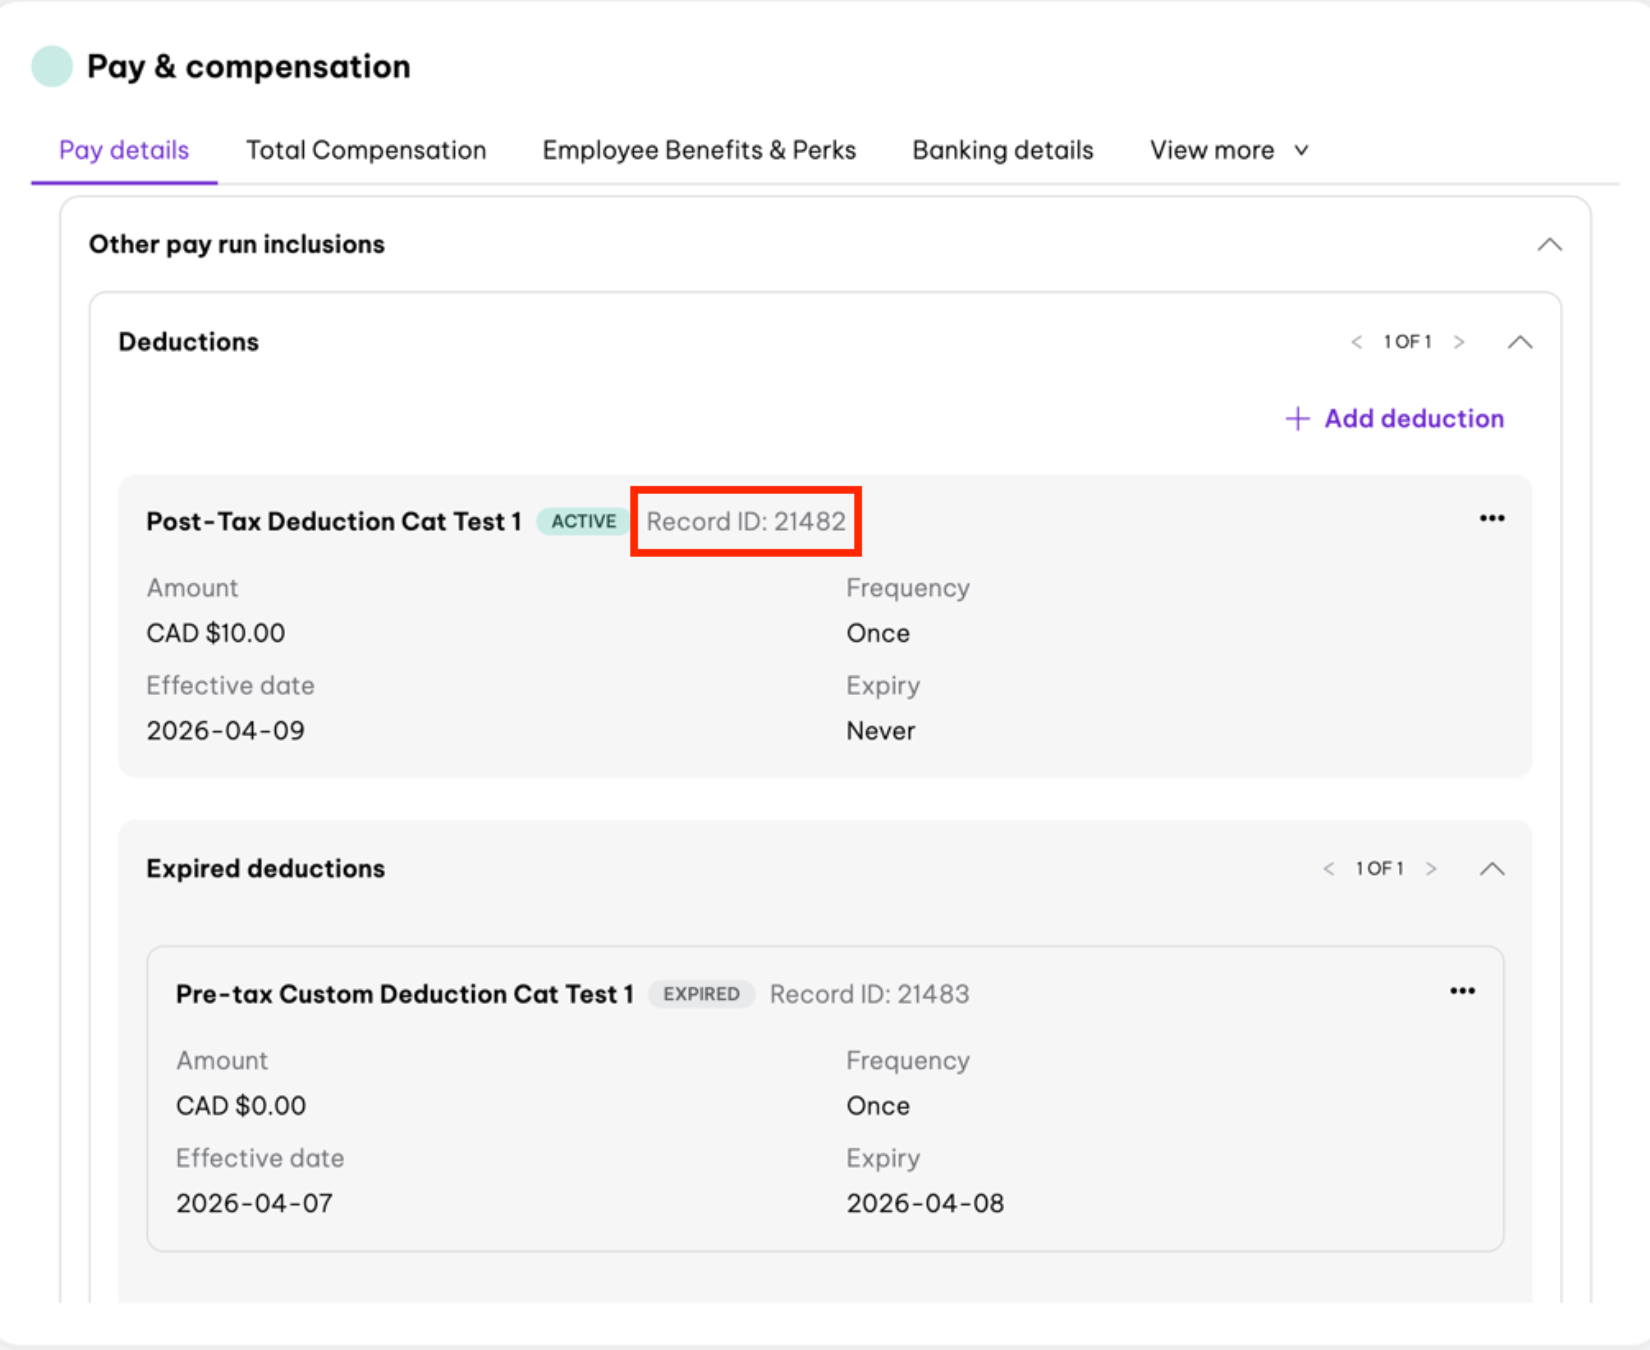Collapse the Expired deductions section

coord(1491,869)
